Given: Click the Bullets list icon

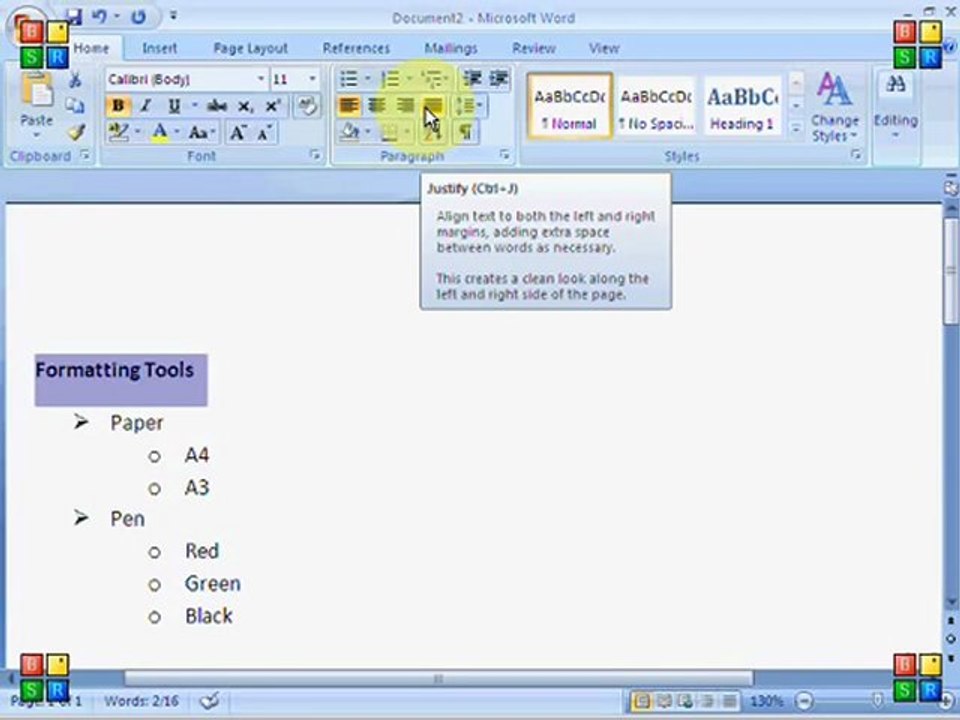Looking at the screenshot, I should 348,78.
